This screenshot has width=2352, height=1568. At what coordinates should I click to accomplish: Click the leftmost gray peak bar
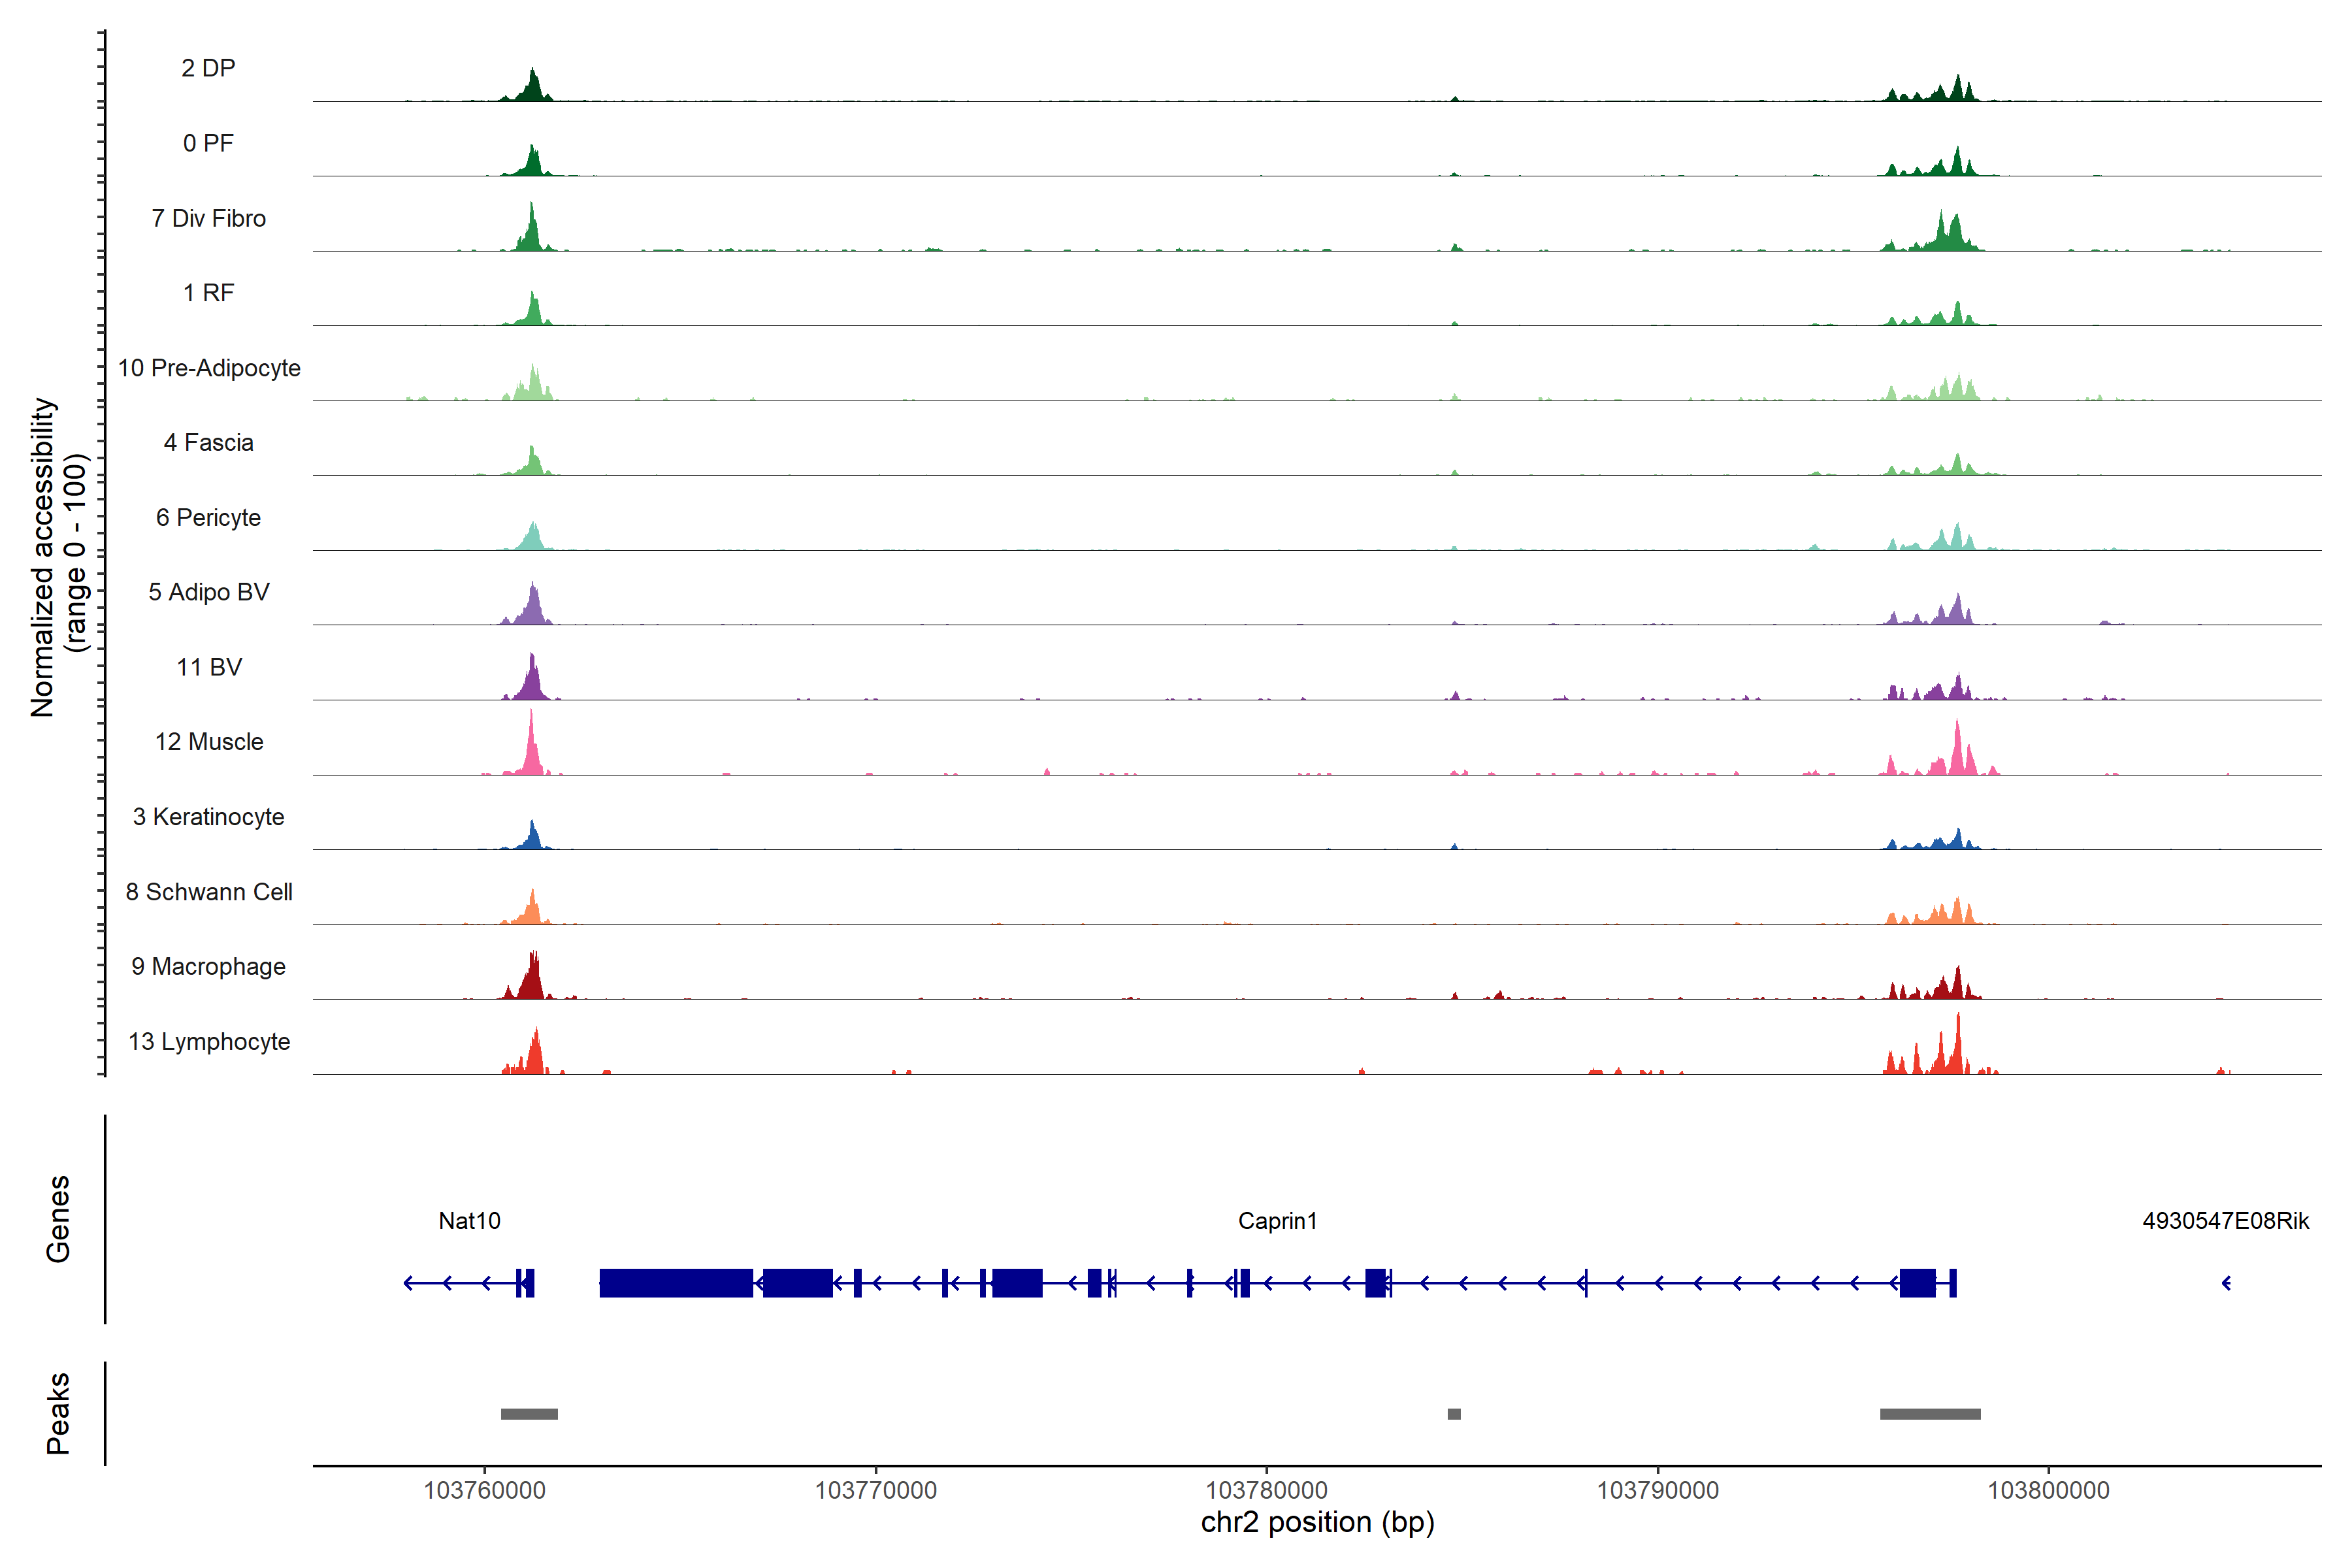click(529, 1414)
